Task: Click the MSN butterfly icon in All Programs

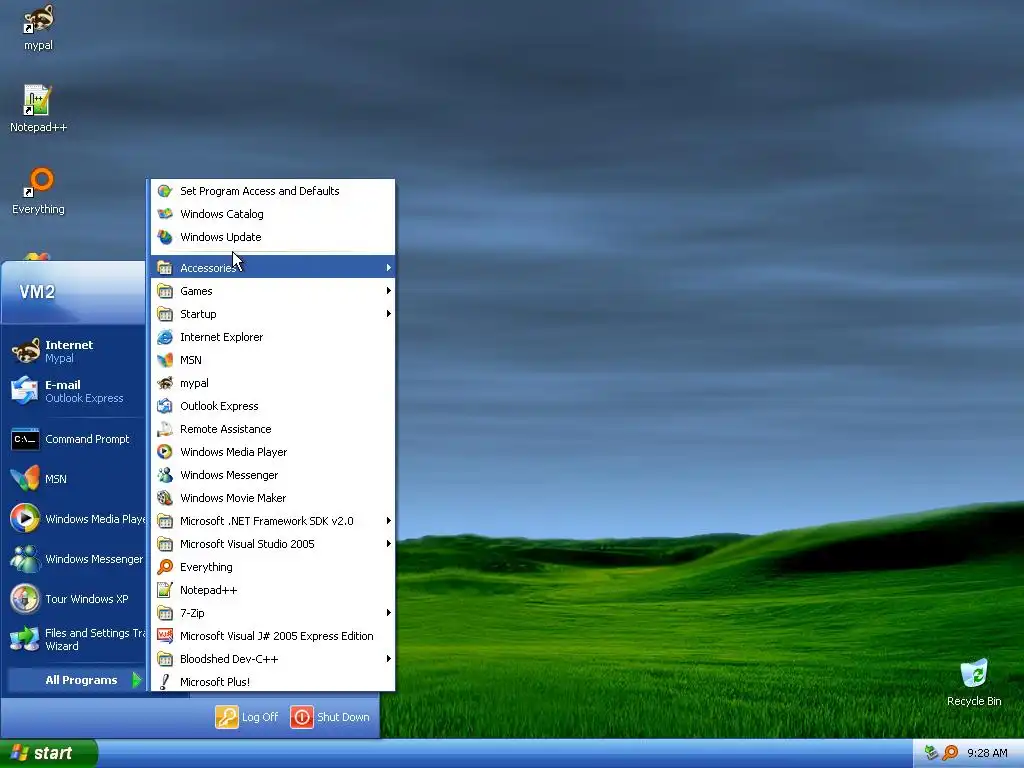Action: pyautogui.click(x=165, y=360)
